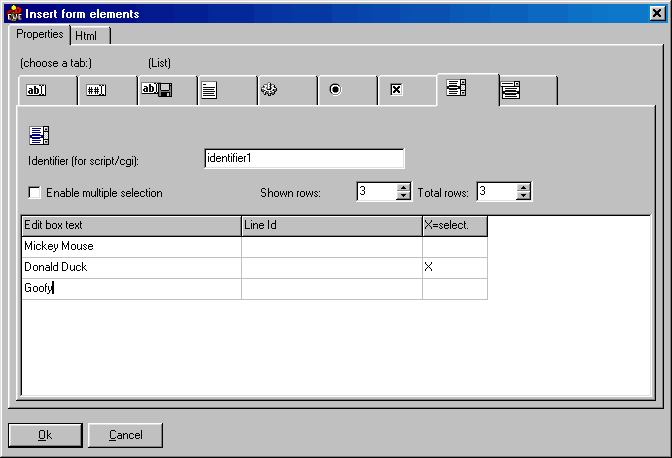Increase the Shown rows value
The height and width of the screenshot is (458, 672).
click(403, 187)
